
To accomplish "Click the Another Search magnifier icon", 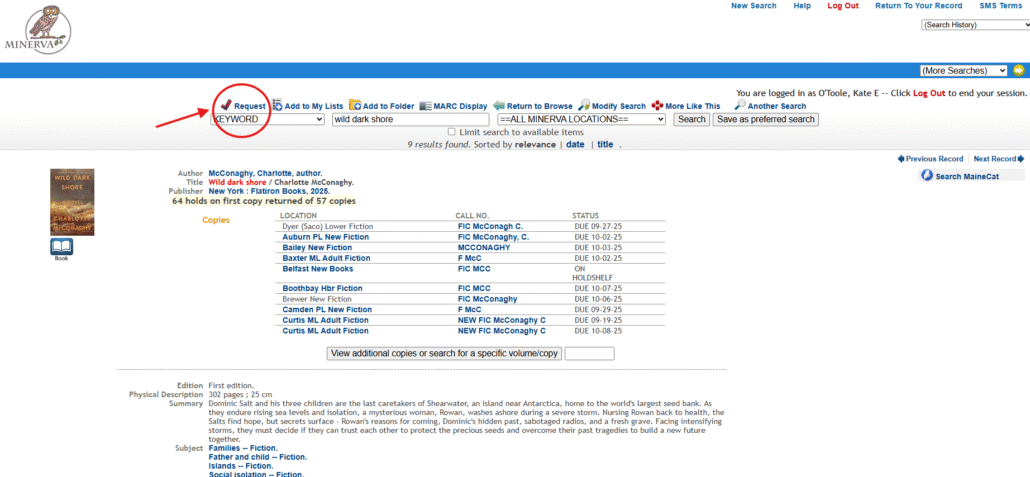I will coord(740,105).
